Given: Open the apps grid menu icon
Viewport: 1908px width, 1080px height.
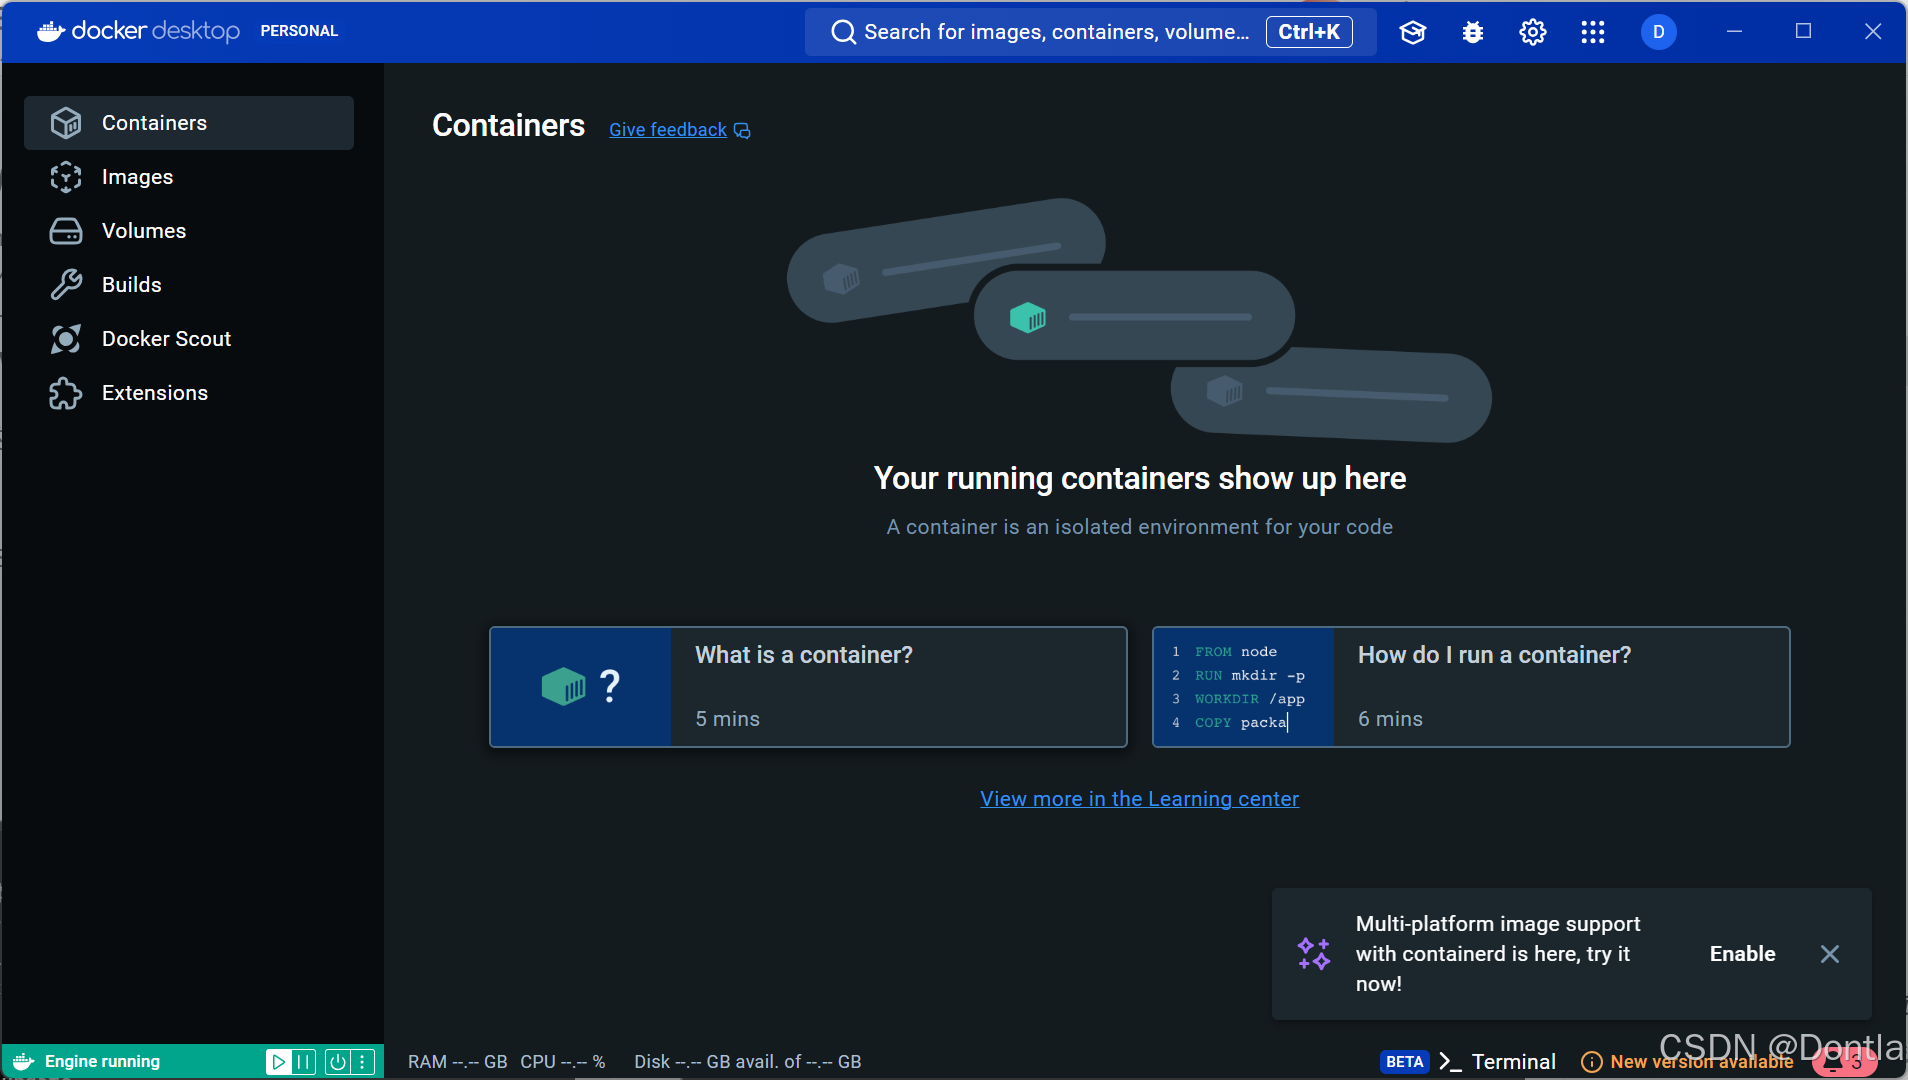Looking at the screenshot, I should [1592, 32].
